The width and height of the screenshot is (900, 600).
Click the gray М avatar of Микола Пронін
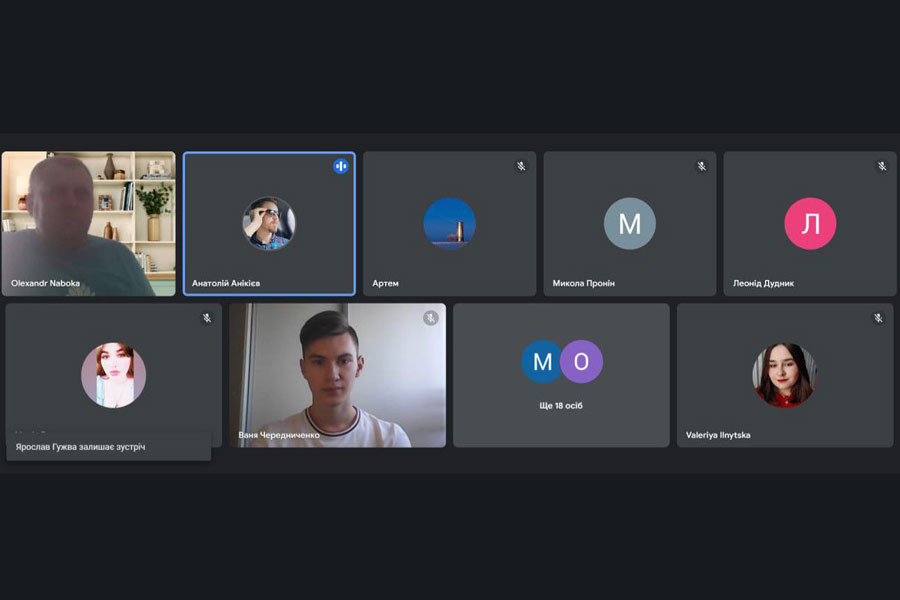[630, 223]
